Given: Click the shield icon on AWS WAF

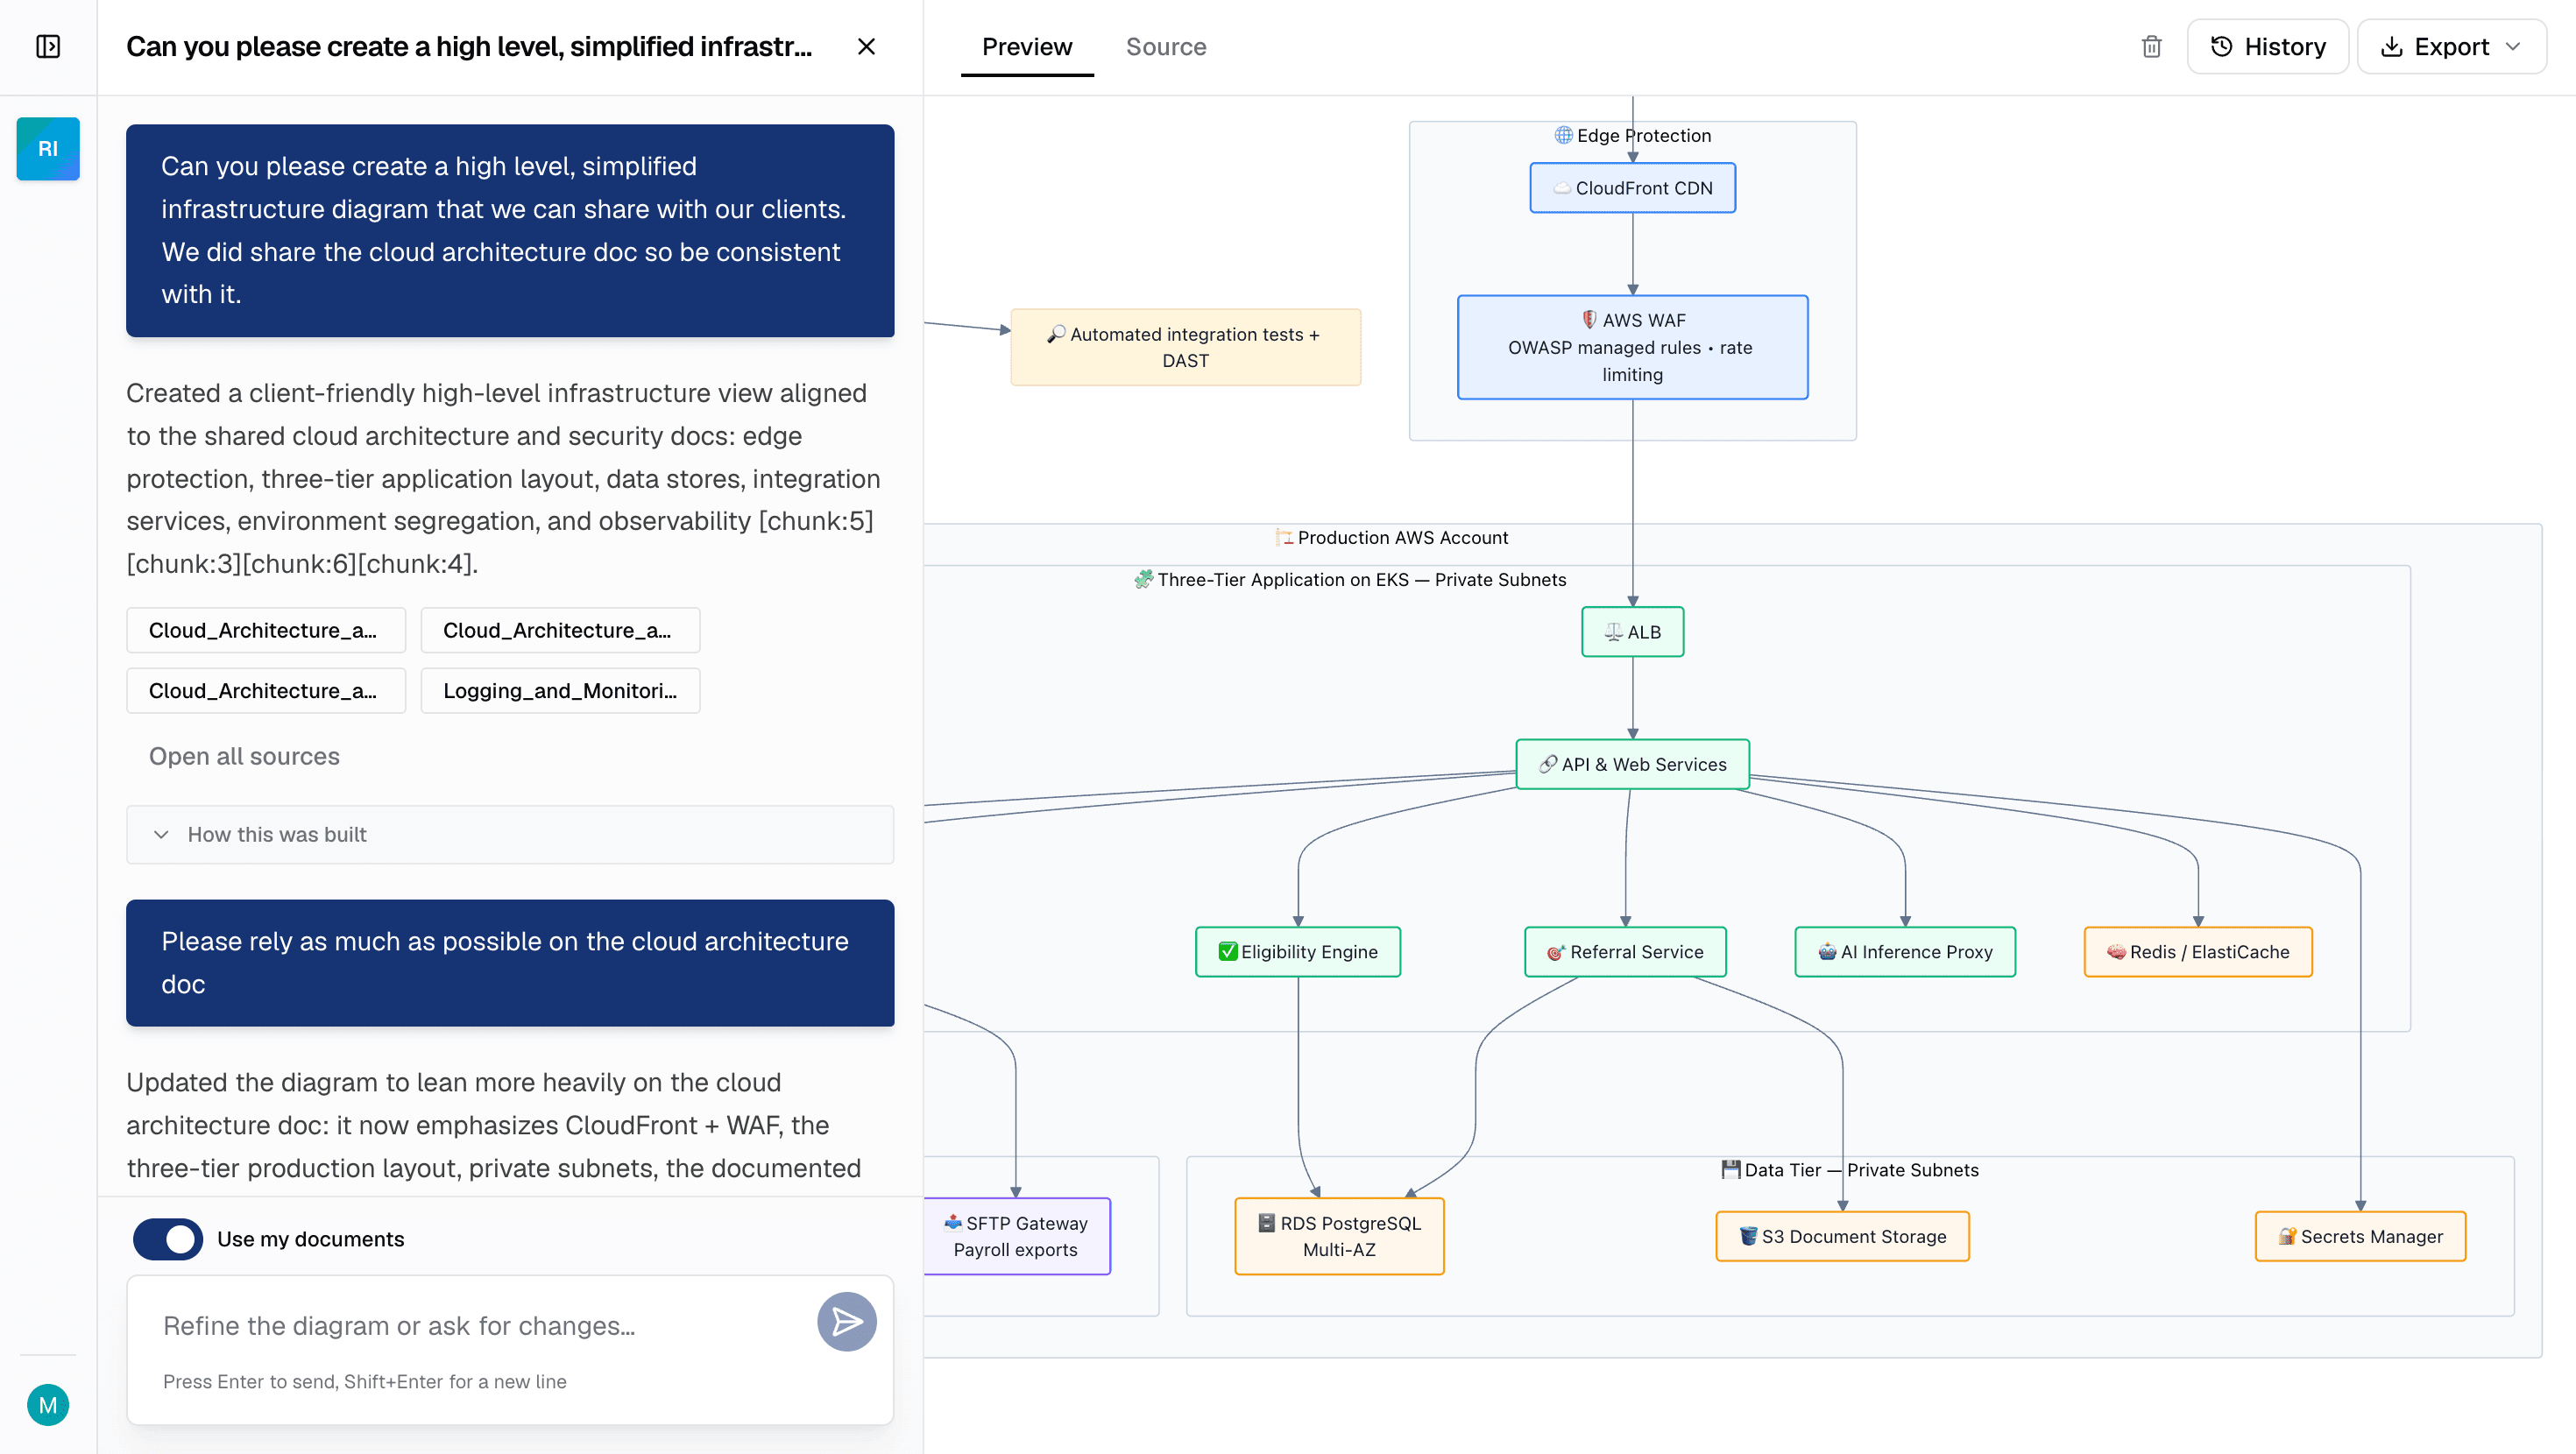Looking at the screenshot, I should [x=1589, y=320].
